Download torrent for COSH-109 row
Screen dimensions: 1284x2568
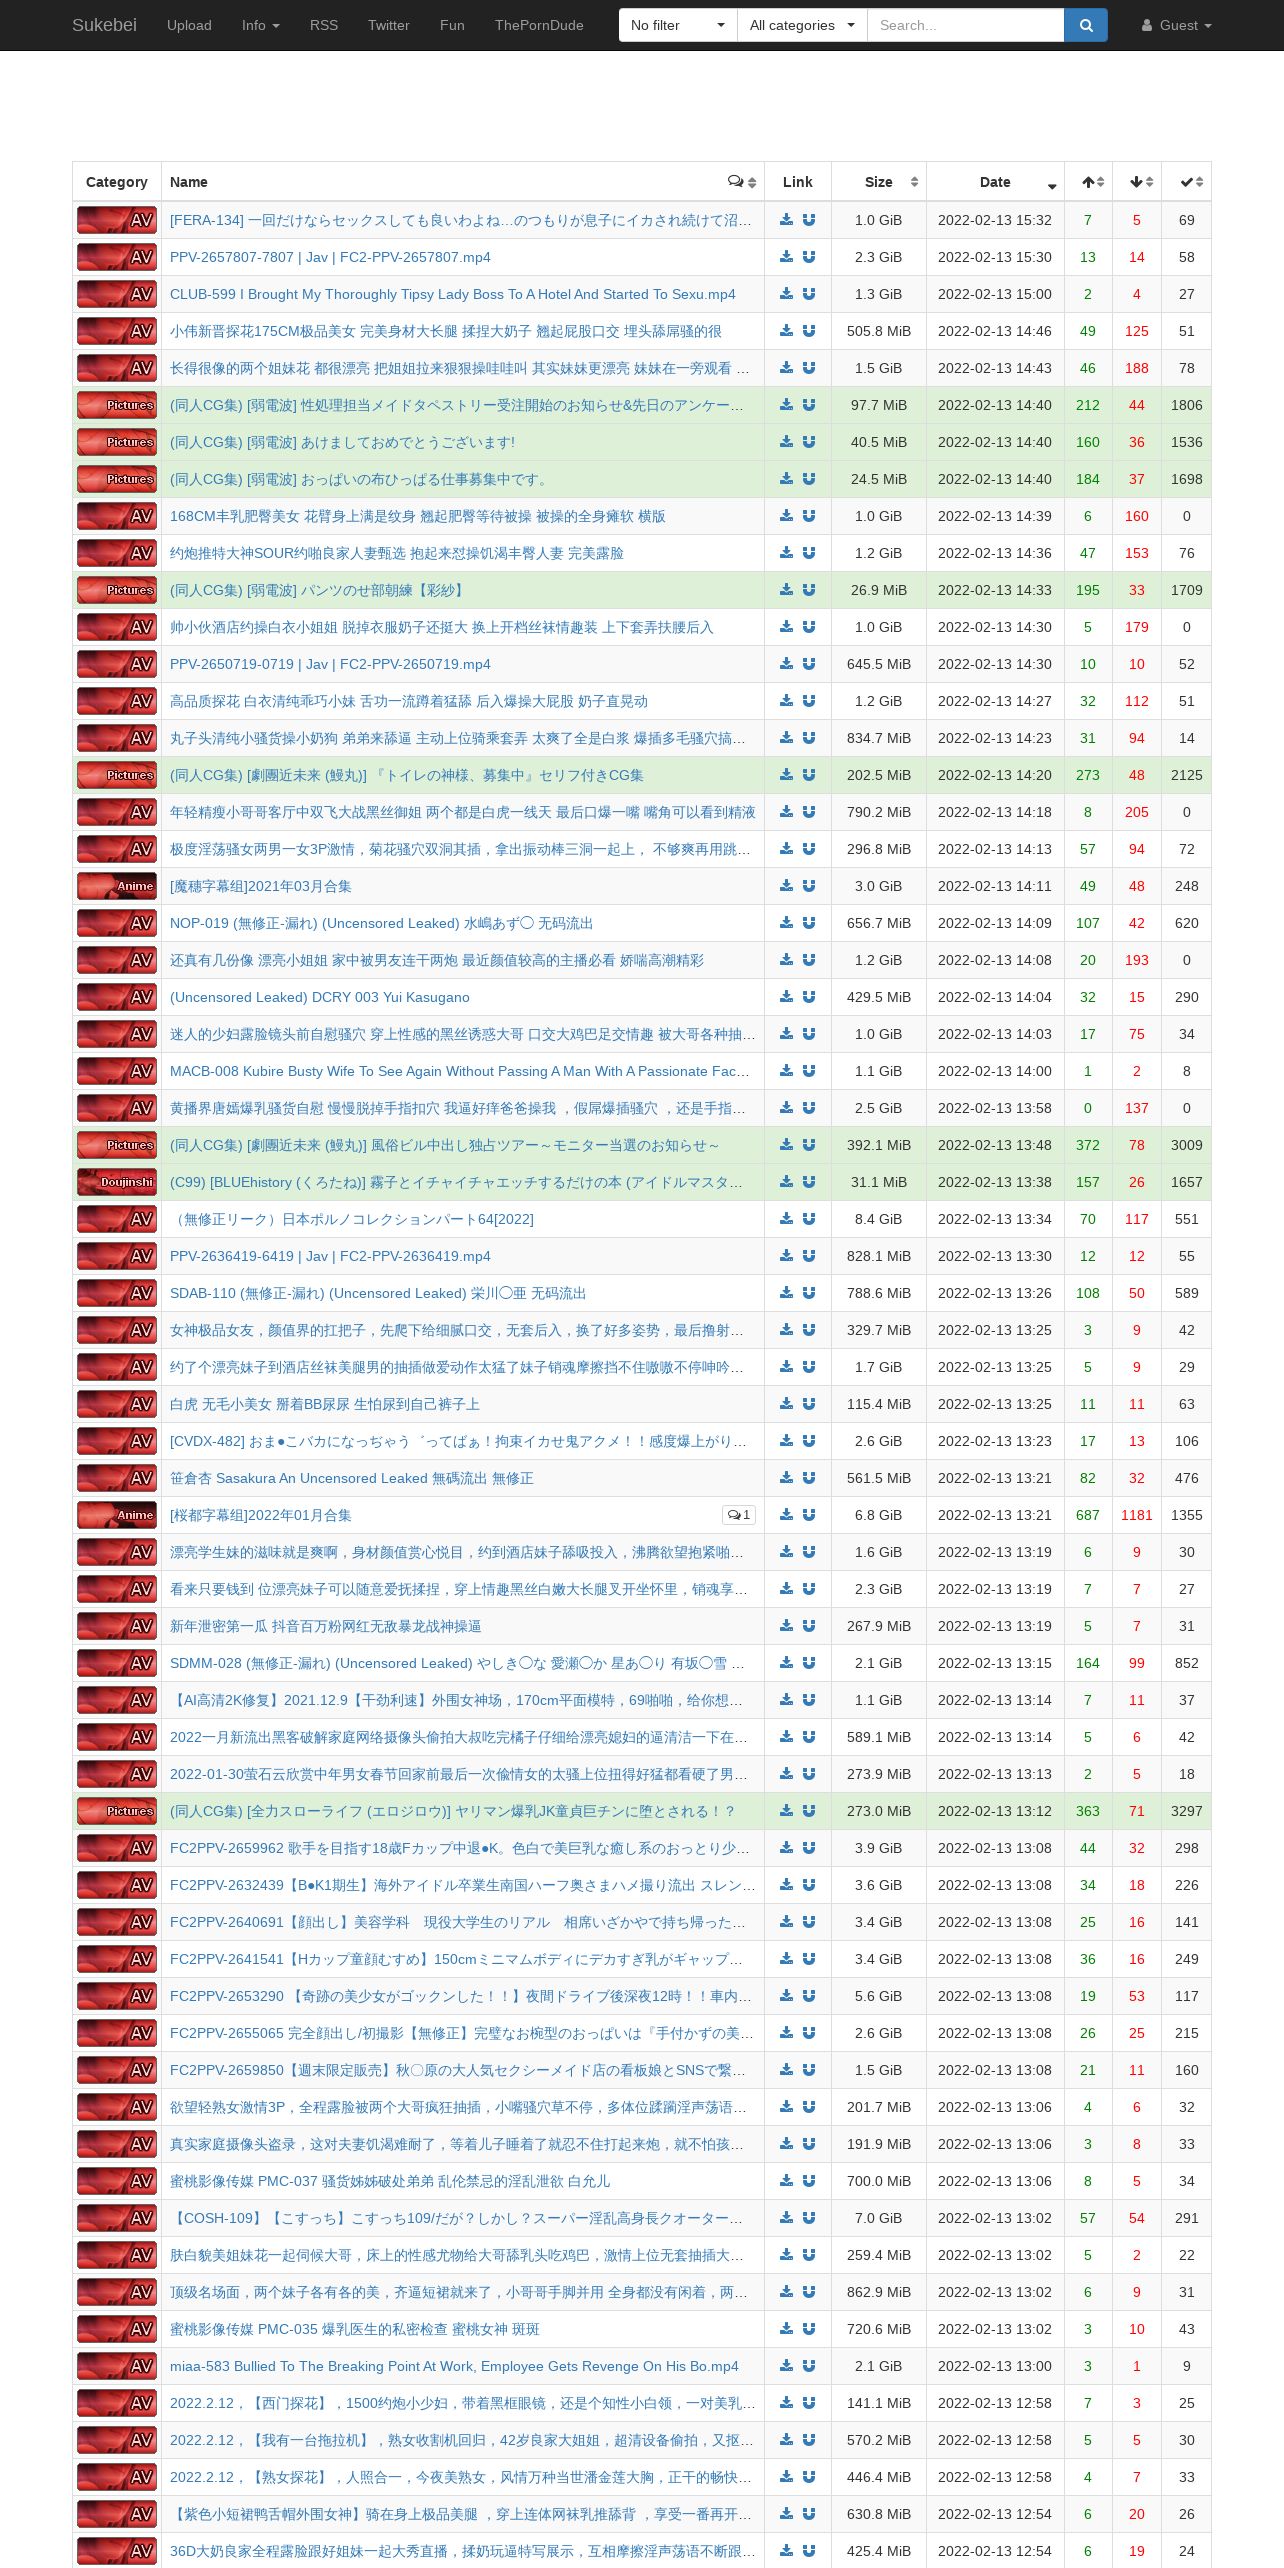pos(787,2218)
